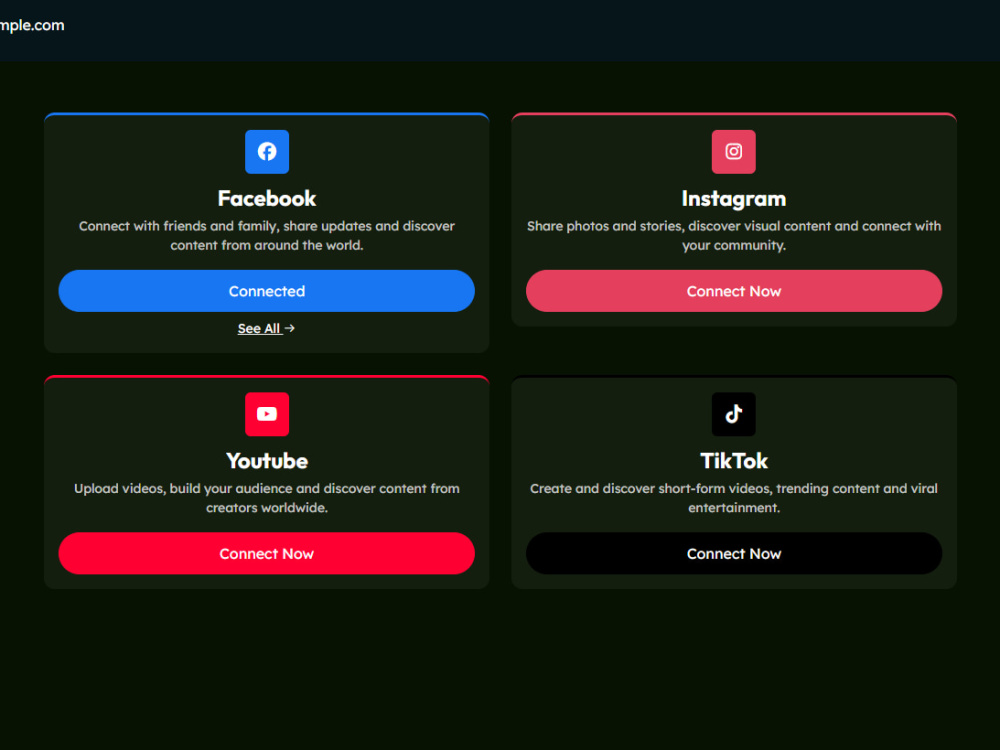This screenshot has width=1000, height=750.
Task: Click the Instagram logo icon
Action: pyautogui.click(x=733, y=152)
